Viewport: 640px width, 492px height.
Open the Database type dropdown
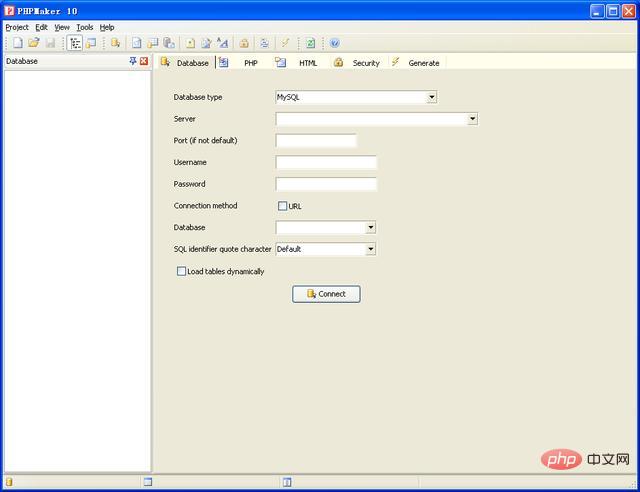[x=431, y=97]
